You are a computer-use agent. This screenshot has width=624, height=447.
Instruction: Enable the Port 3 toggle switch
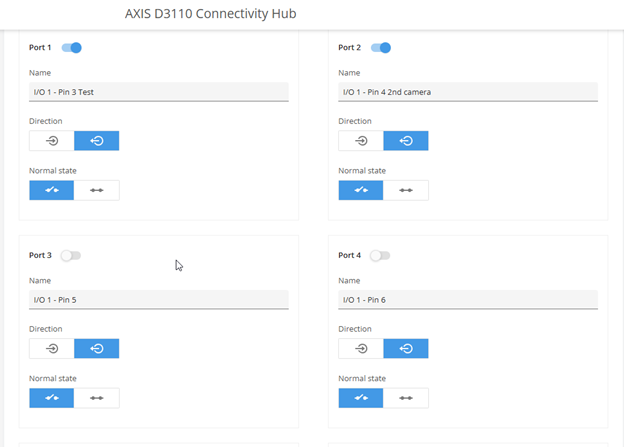click(71, 256)
